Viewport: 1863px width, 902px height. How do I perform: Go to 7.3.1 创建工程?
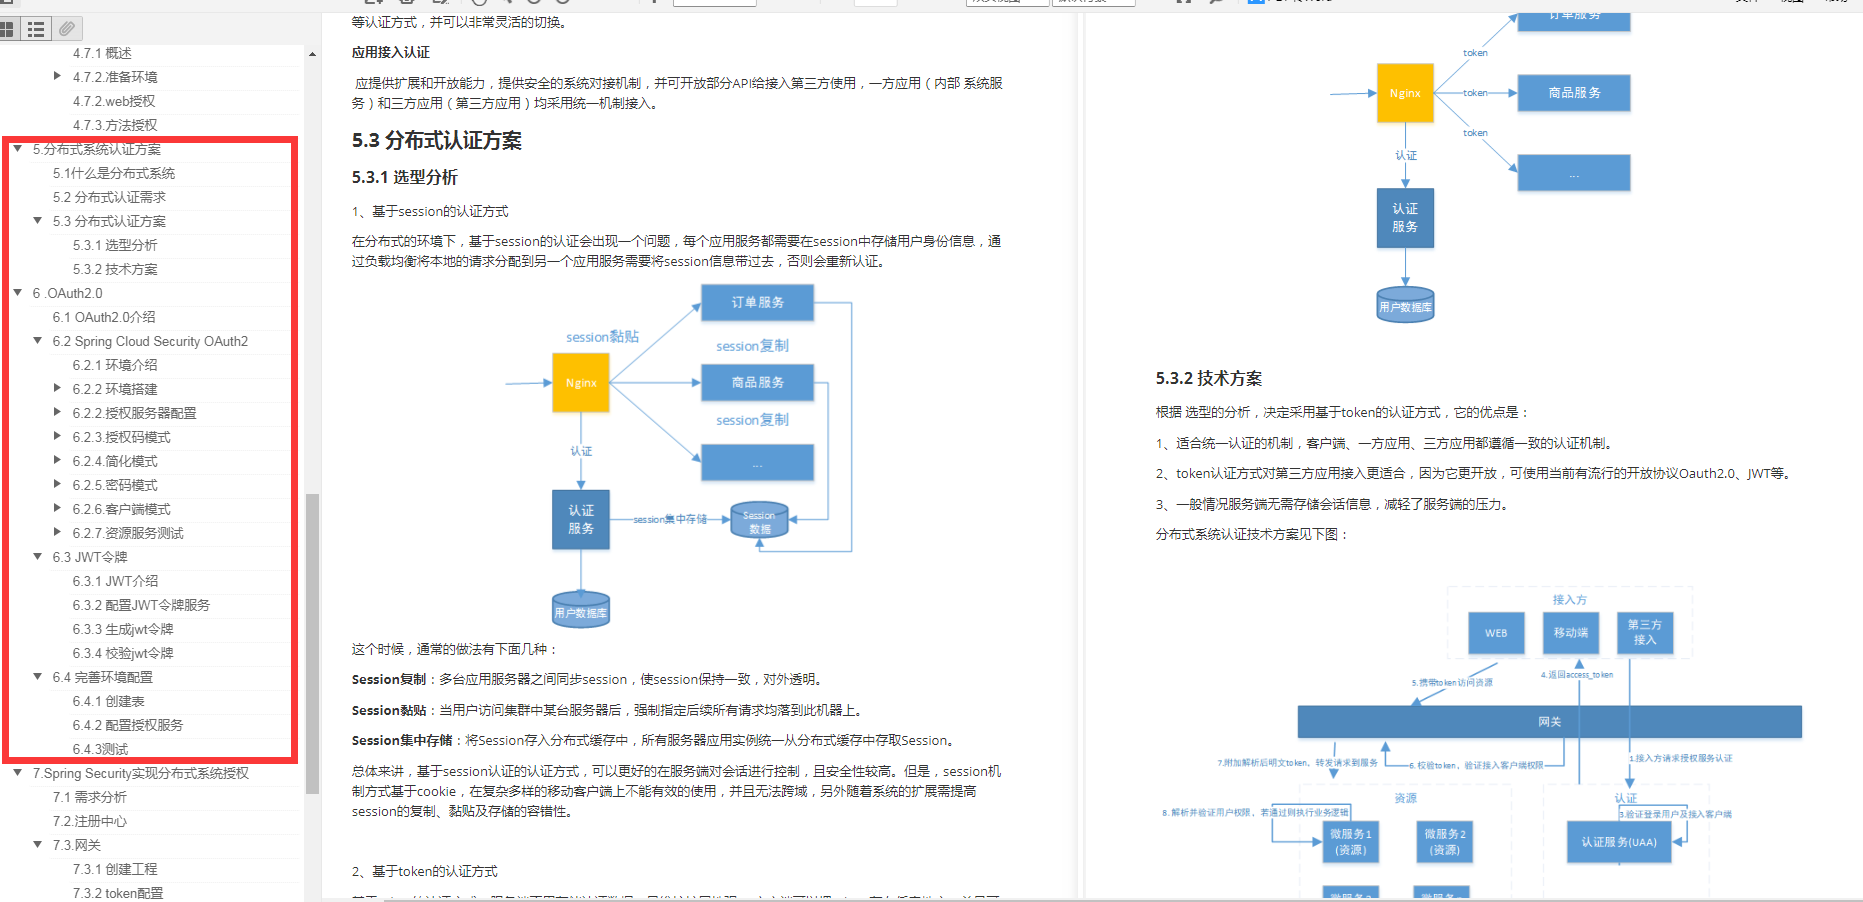(x=115, y=869)
